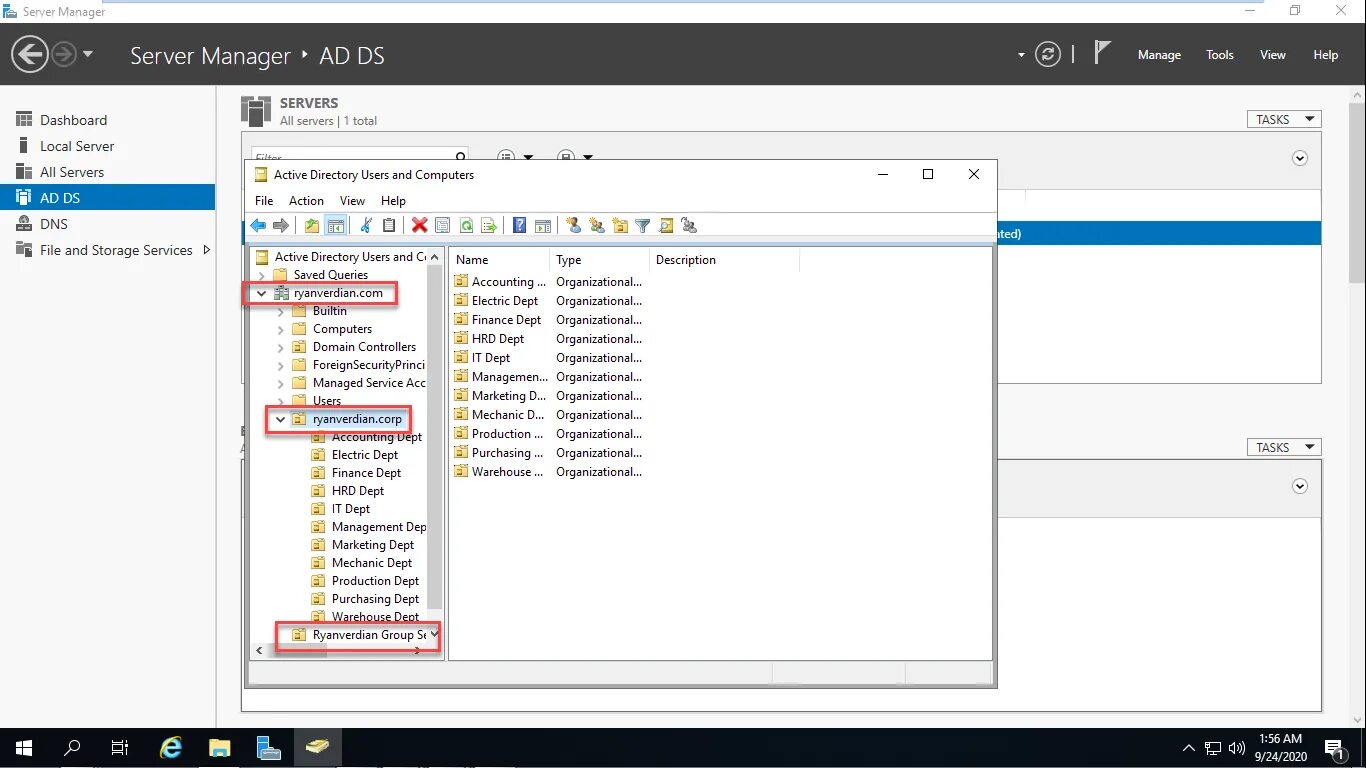Click the Create New Organizational Unit icon
The image size is (1366, 768).
click(620, 226)
